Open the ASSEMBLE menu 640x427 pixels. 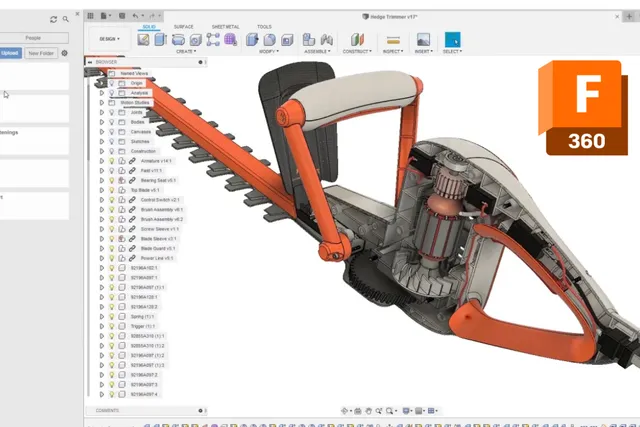(317, 51)
